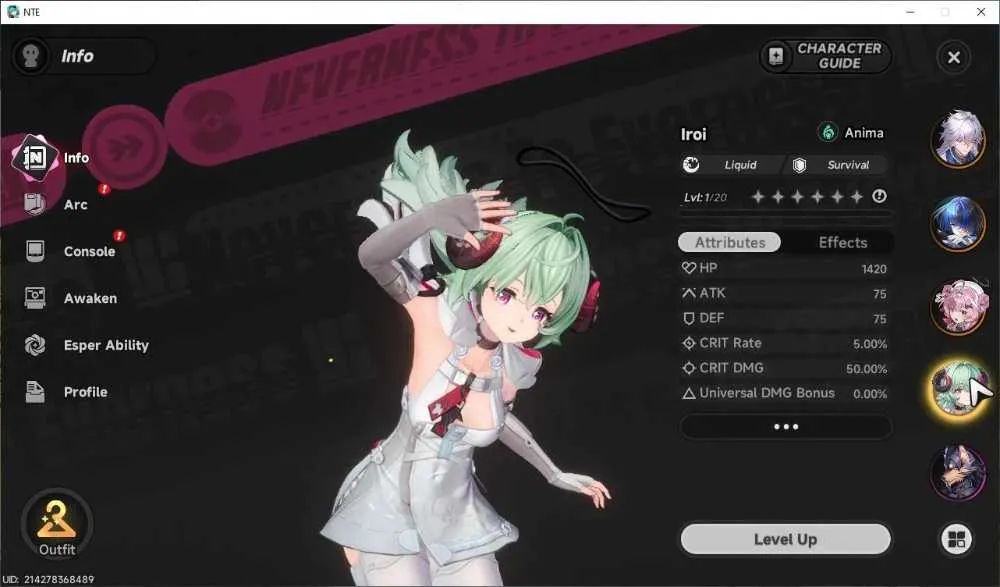
Task: Click the CRIT DMG 50.00% value
Action: click(866, 369)
